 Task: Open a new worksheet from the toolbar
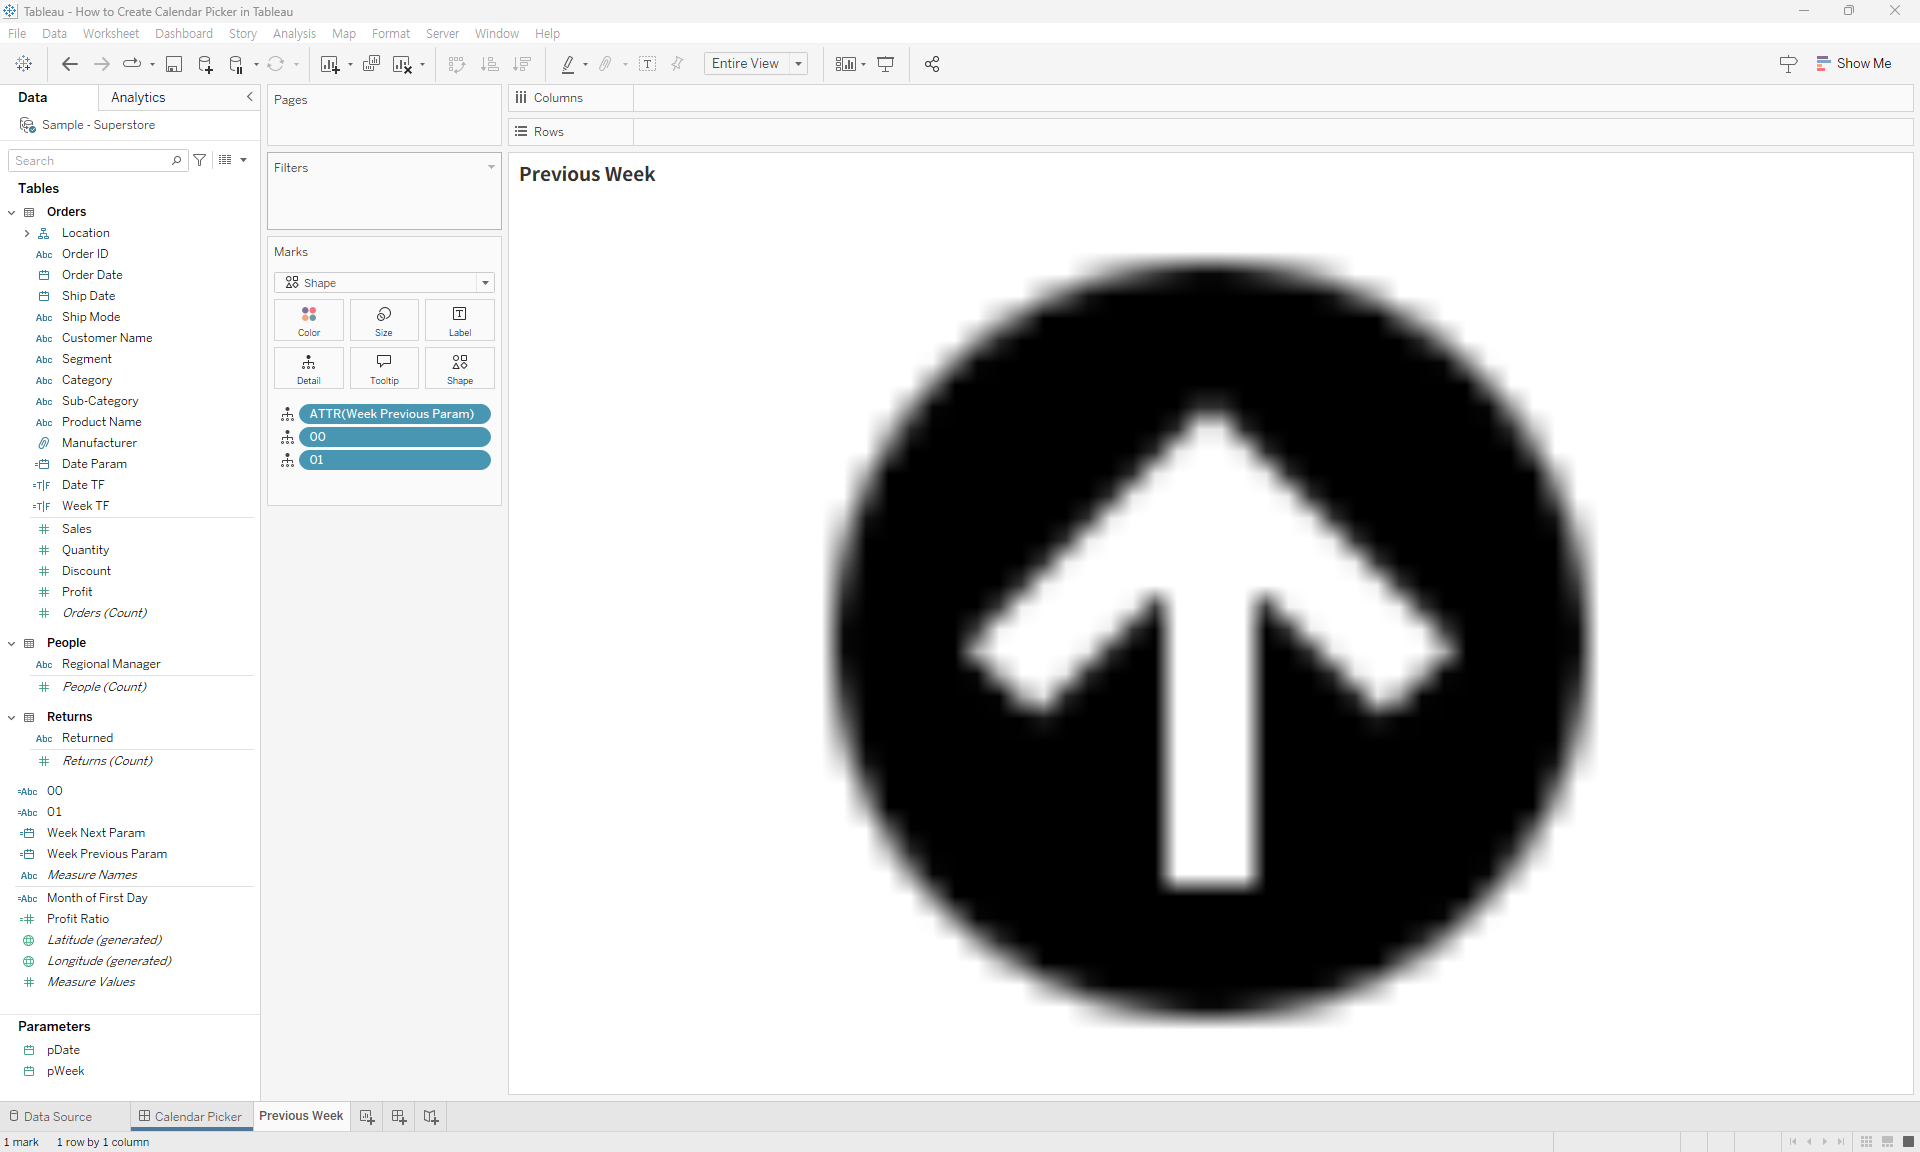[330, 64]
